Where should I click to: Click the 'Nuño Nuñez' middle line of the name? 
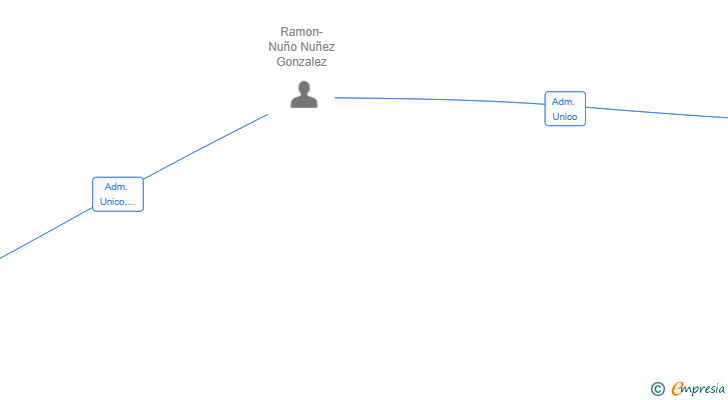coord(301,46)
